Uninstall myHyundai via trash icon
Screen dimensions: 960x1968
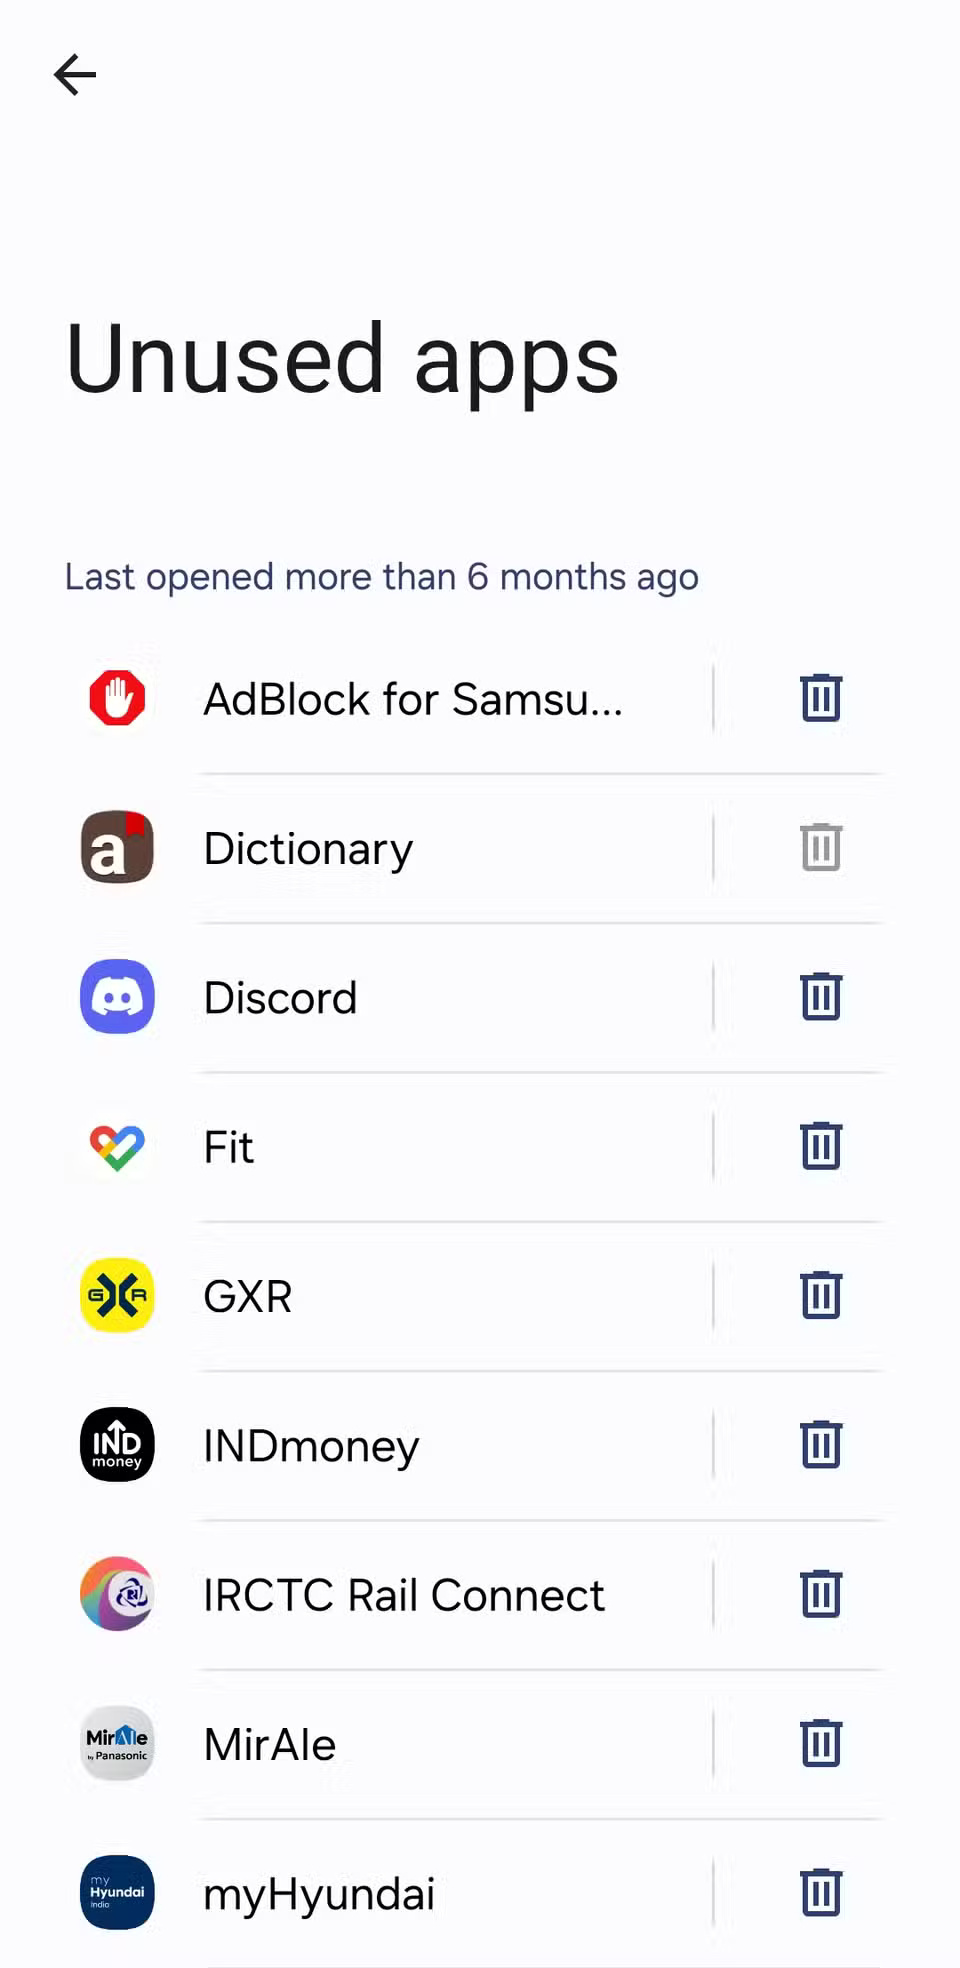point(820,1892)
